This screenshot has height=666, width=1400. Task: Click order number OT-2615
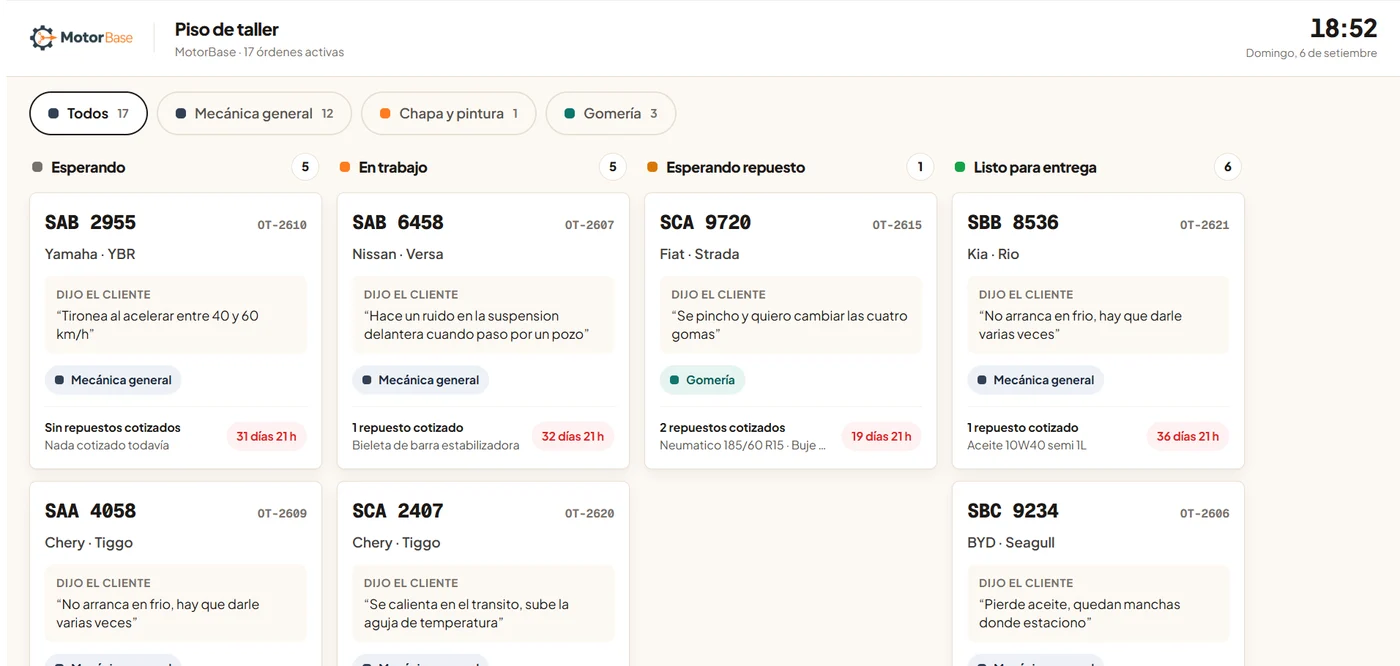[x=897, y=225]
